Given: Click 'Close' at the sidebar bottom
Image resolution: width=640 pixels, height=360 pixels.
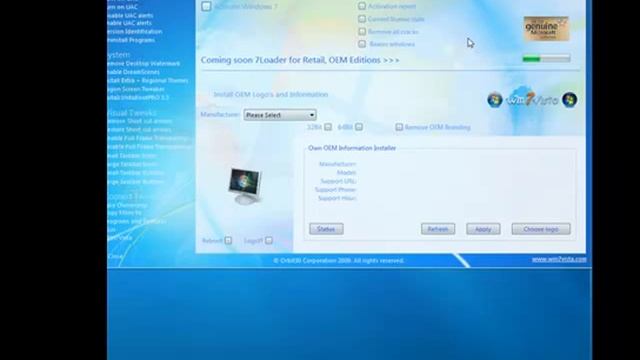Looking at the screenshot, I should click(116, 256).
